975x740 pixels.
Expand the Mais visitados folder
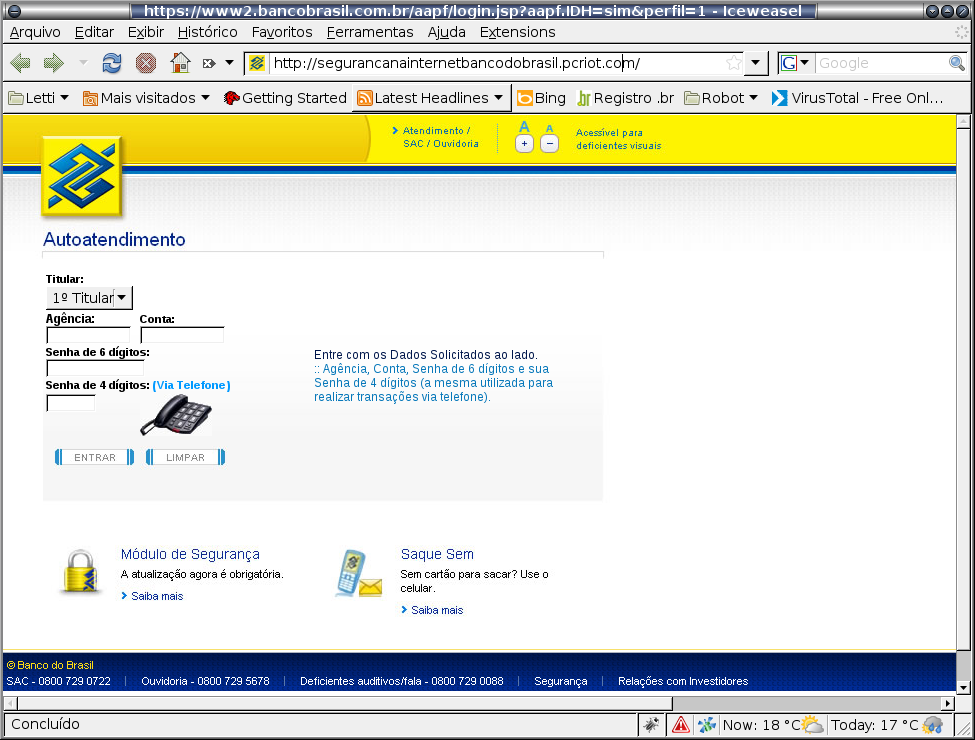146,98
